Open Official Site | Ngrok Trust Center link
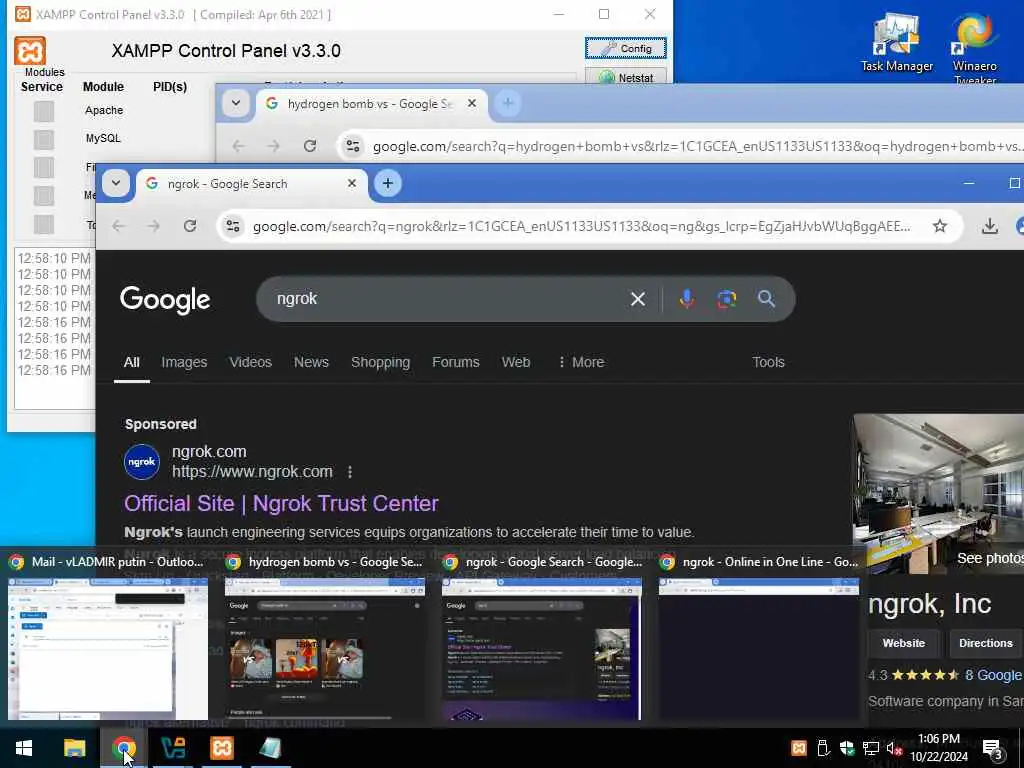The width and height of the screenshot is (1024, 768). 281,504
